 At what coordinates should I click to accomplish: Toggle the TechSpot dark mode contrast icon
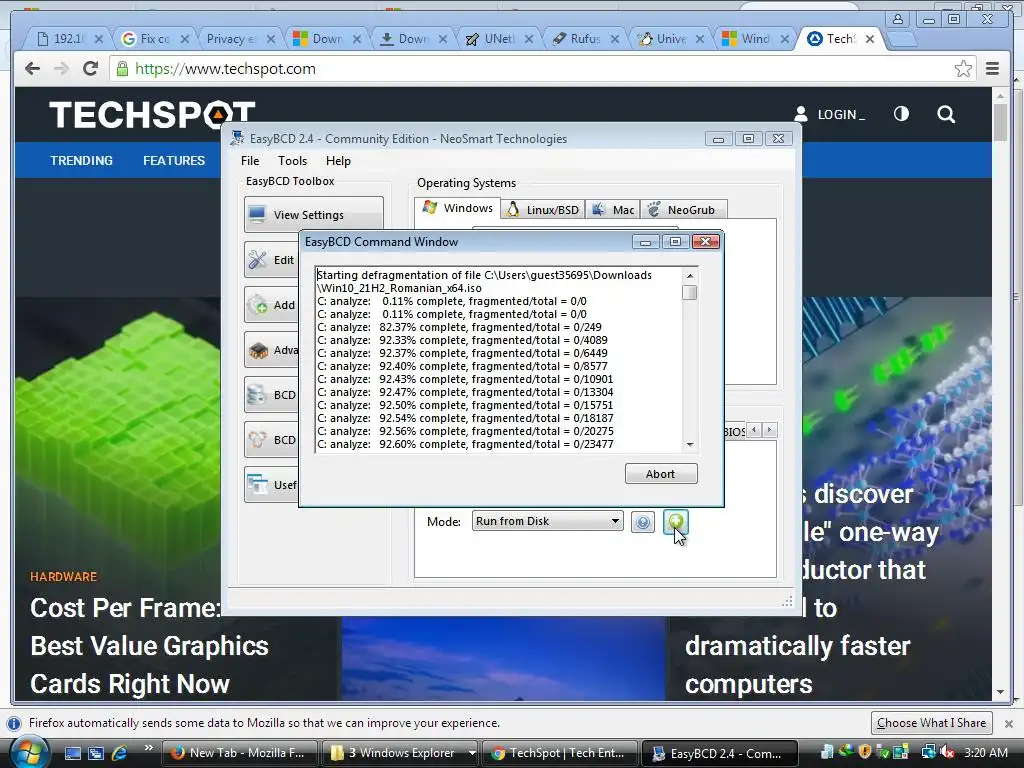(901, 114)
